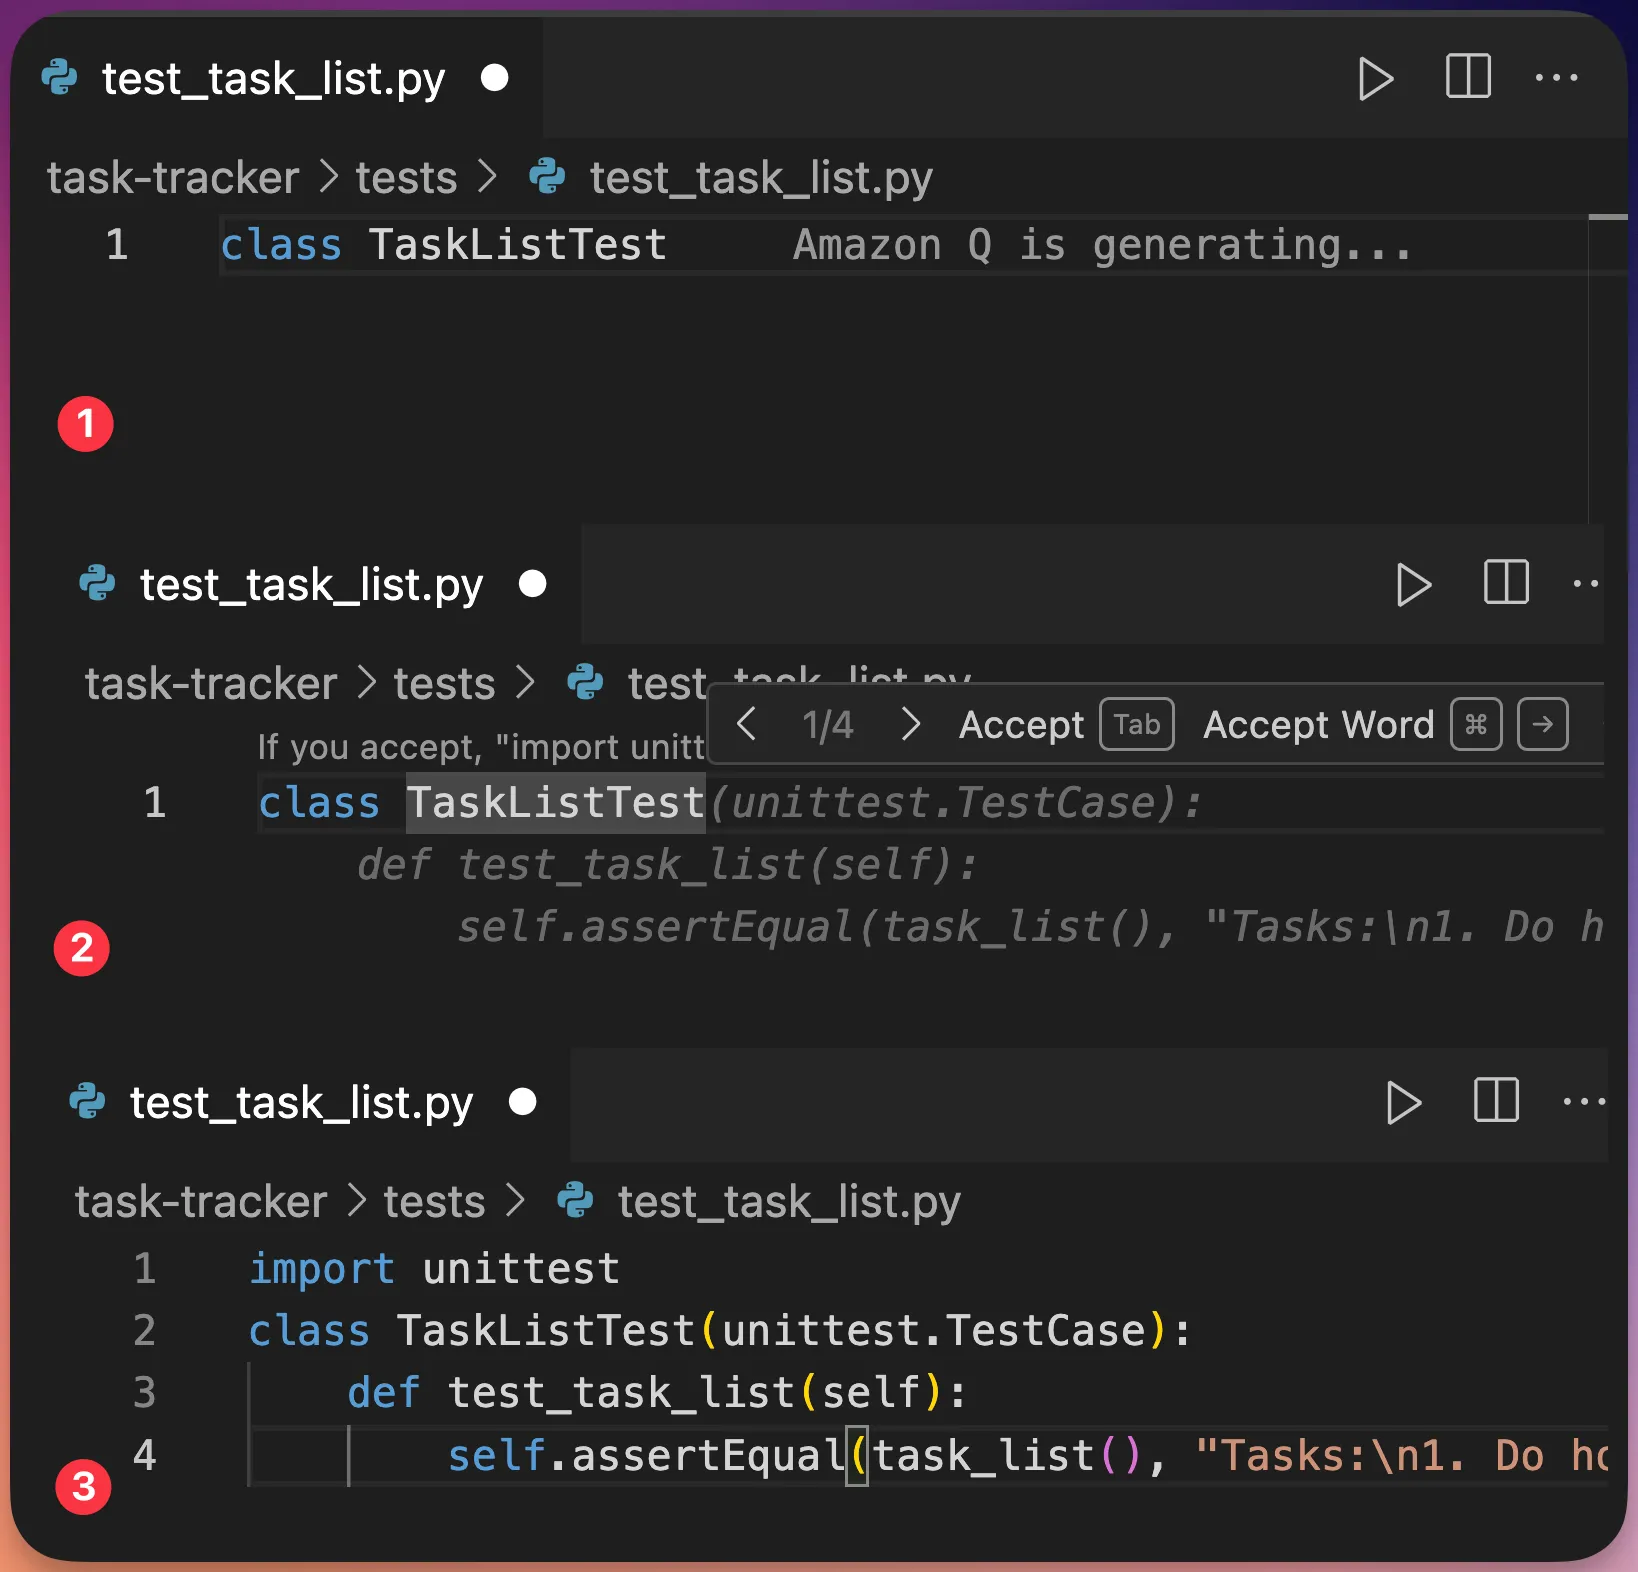
Task: Click the unsaved dot on the suggestion editor tab
Action: click(533, 583)
